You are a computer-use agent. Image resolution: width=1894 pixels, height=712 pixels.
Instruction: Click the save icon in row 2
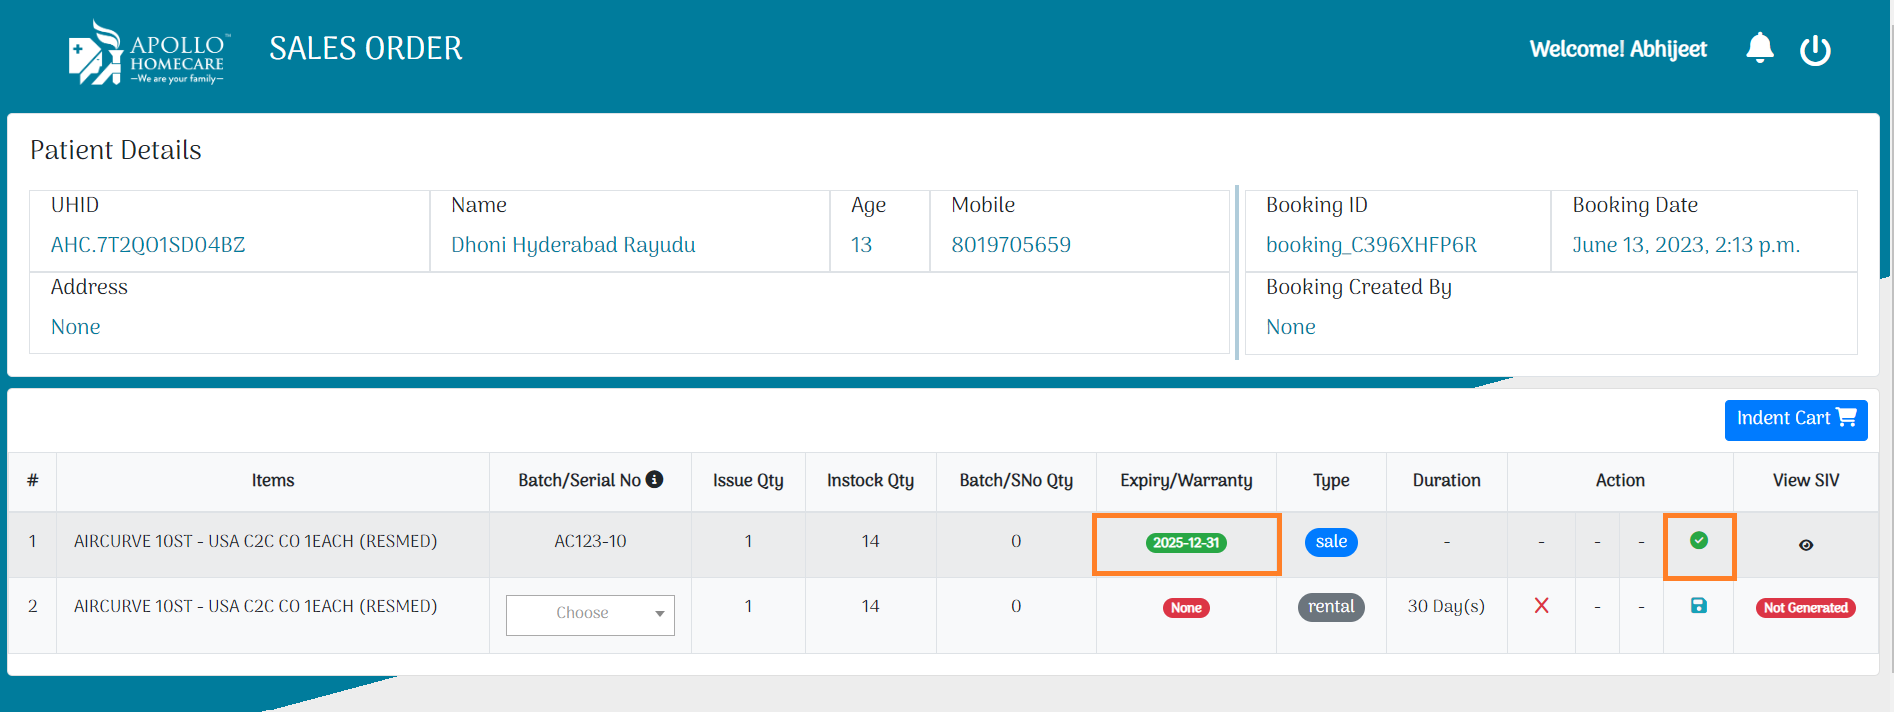[x=1698, y=606]
